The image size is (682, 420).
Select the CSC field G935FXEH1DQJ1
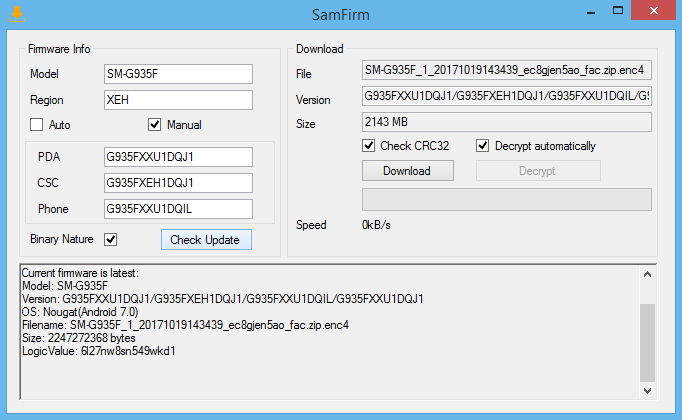[178, 183]
